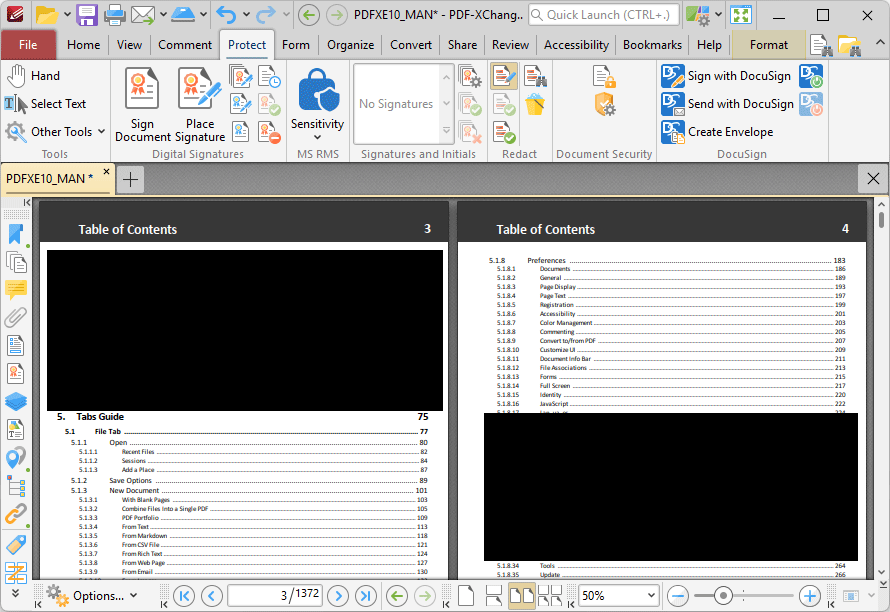Click the Apply Redactions icon
Viewport: 890px width, 612px height.
(504, 132)
